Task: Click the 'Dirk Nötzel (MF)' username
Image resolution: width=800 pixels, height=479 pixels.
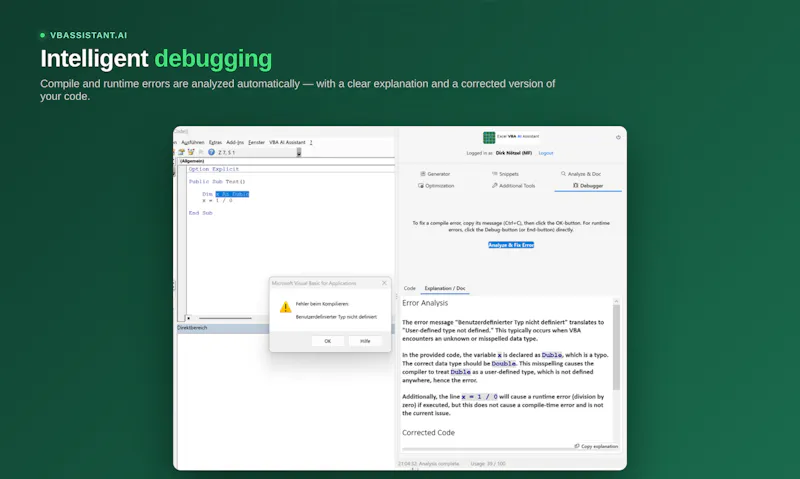Action: (514, 153)
